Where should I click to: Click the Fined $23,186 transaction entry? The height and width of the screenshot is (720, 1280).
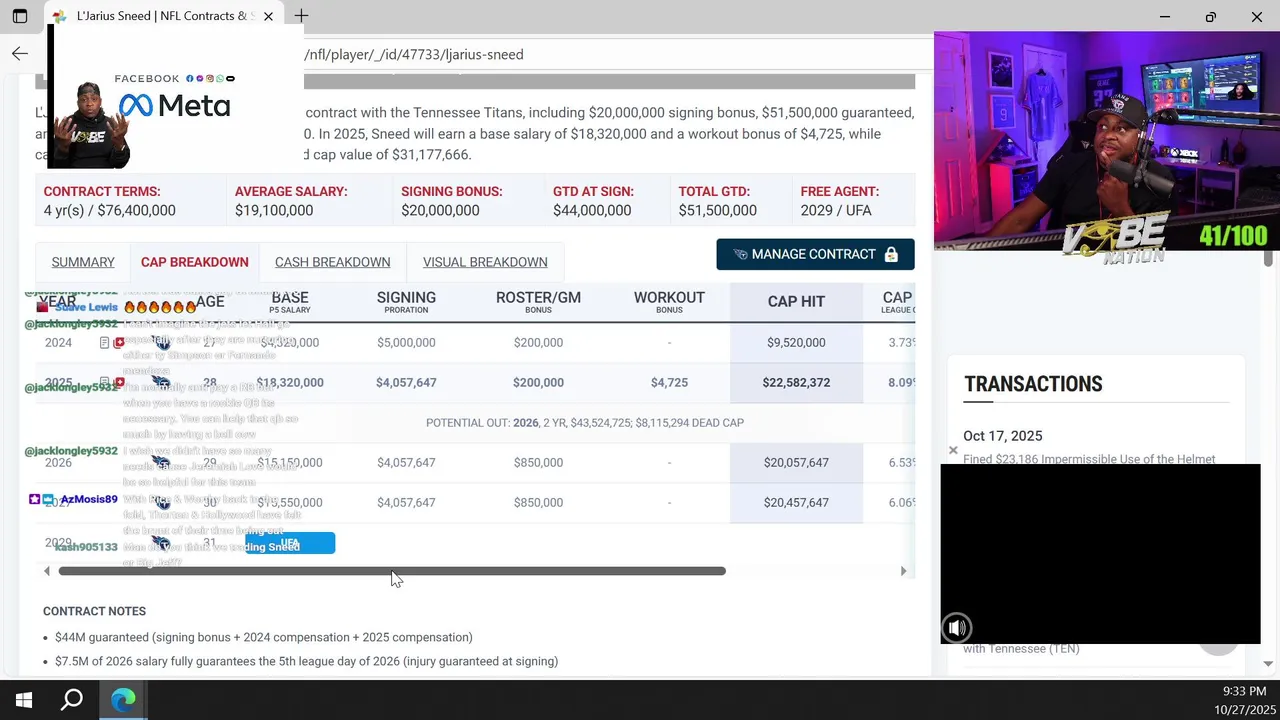click(x=1089, y=459)
